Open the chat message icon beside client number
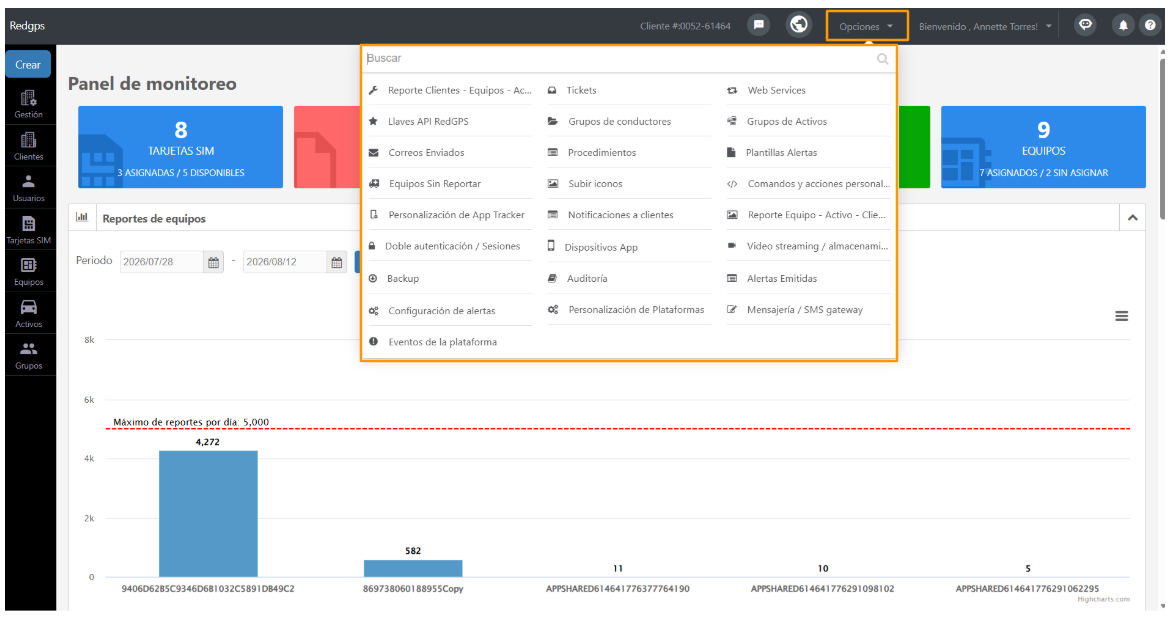The width and height of the screenshot is (1173, 622). [759, 25]
